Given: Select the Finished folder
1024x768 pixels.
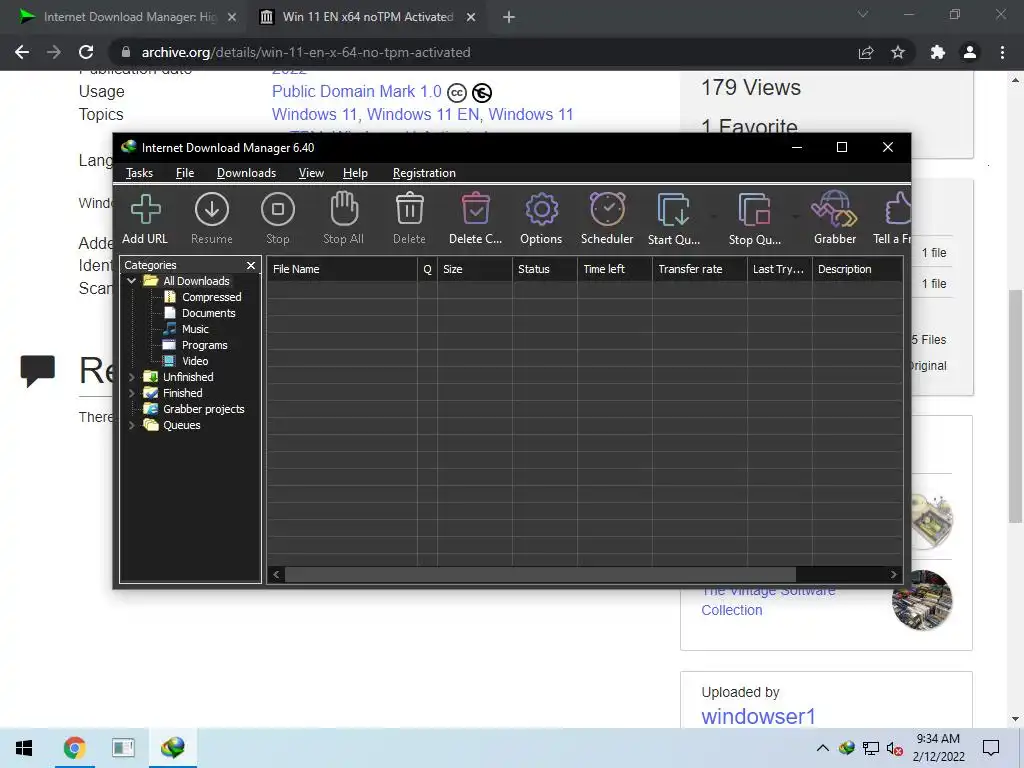Looking at the screenshot, I should click(x=183, y=393).
